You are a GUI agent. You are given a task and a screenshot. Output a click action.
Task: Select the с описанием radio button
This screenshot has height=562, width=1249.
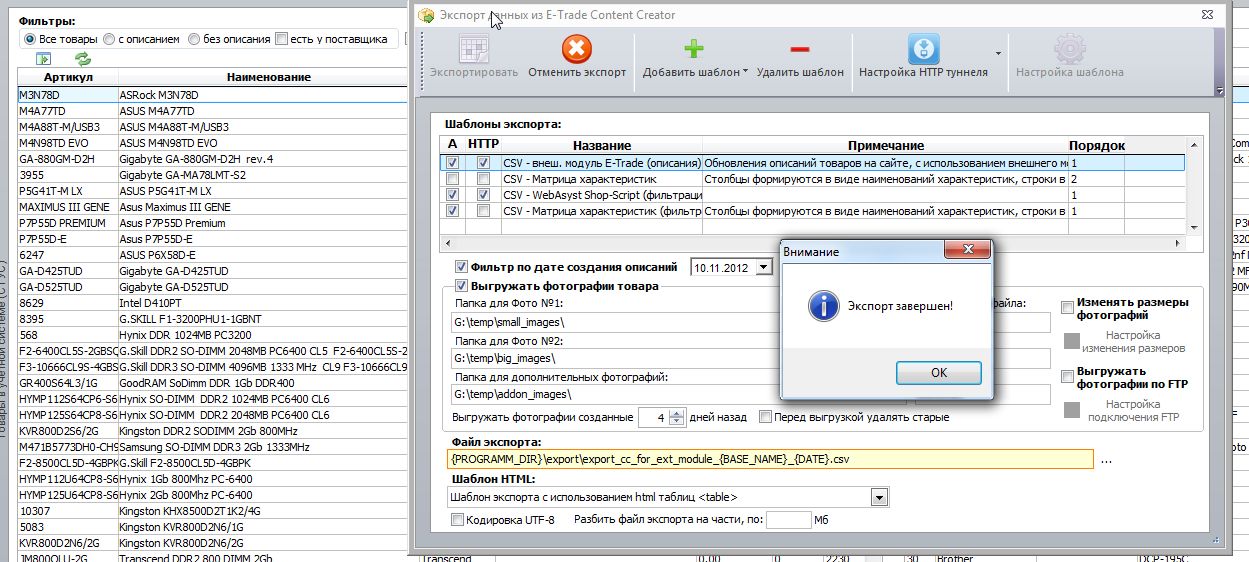pos(109,39)
